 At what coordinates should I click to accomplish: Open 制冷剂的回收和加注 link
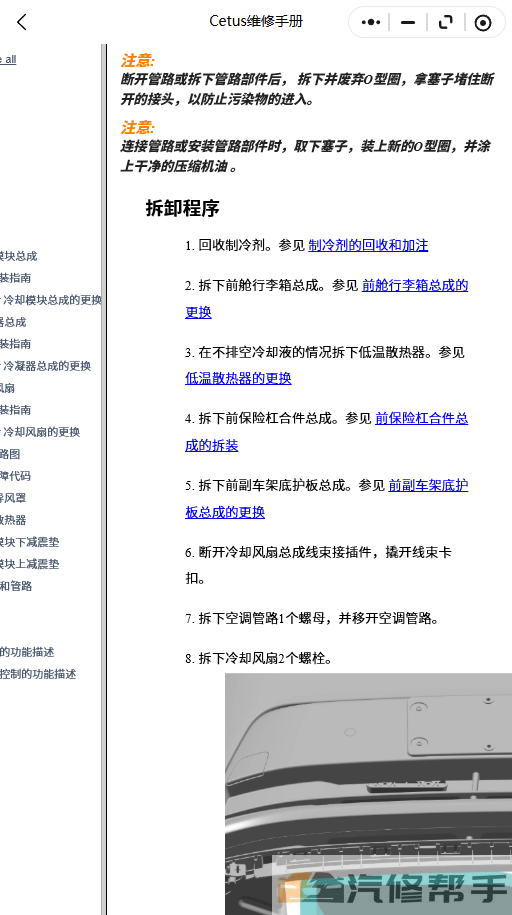click(x=368, y=246)
